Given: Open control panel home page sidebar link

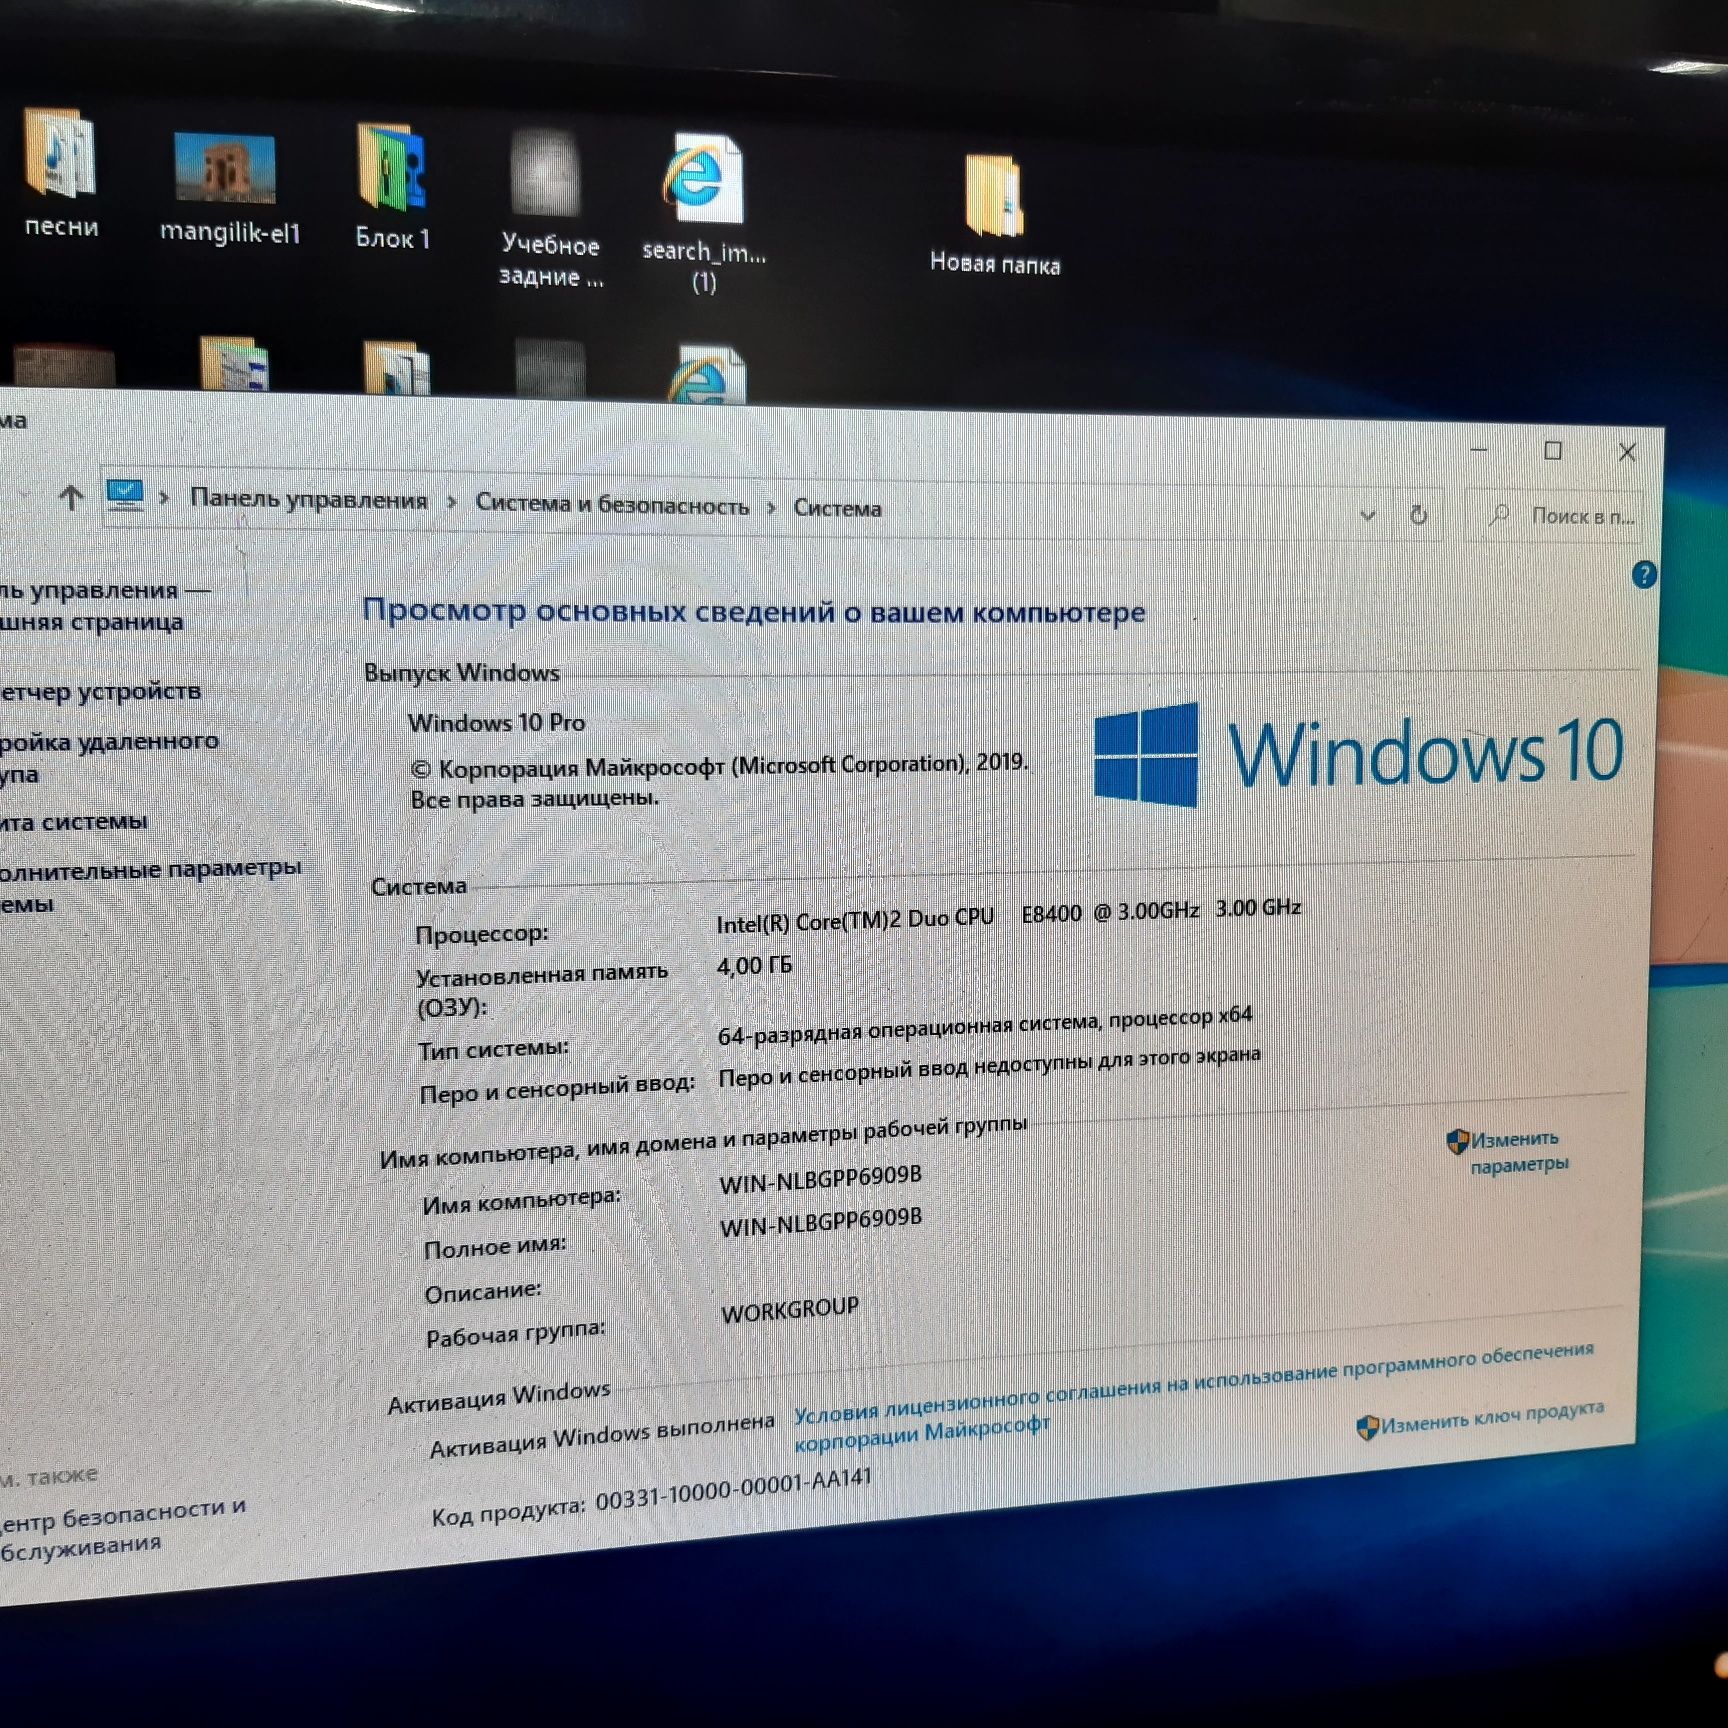Looking at the screenshot, I should coord(105,605).
